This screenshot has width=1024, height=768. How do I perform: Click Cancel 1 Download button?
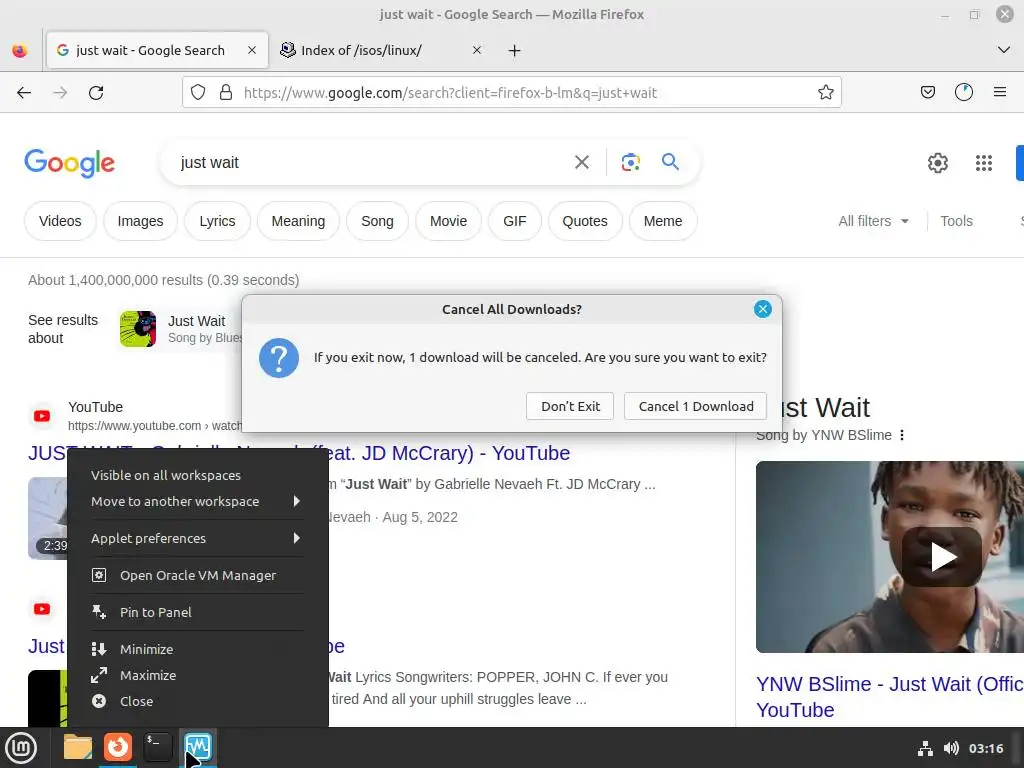click(696, 406)
